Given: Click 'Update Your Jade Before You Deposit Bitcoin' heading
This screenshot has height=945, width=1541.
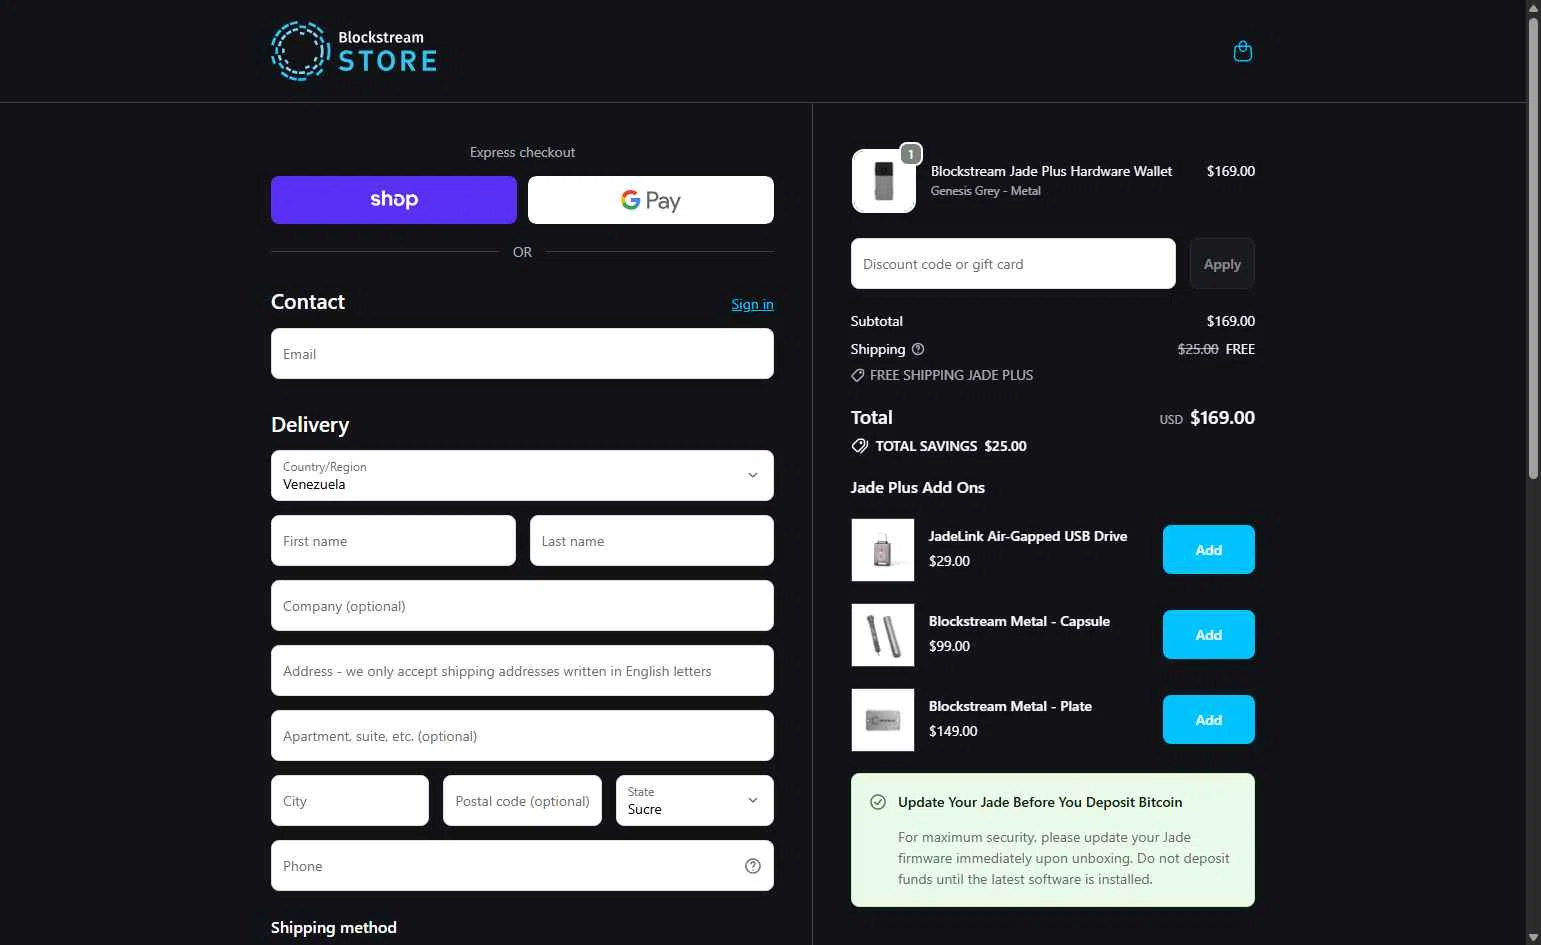Looking at the screenshot, I should [x=1040, y=802].
